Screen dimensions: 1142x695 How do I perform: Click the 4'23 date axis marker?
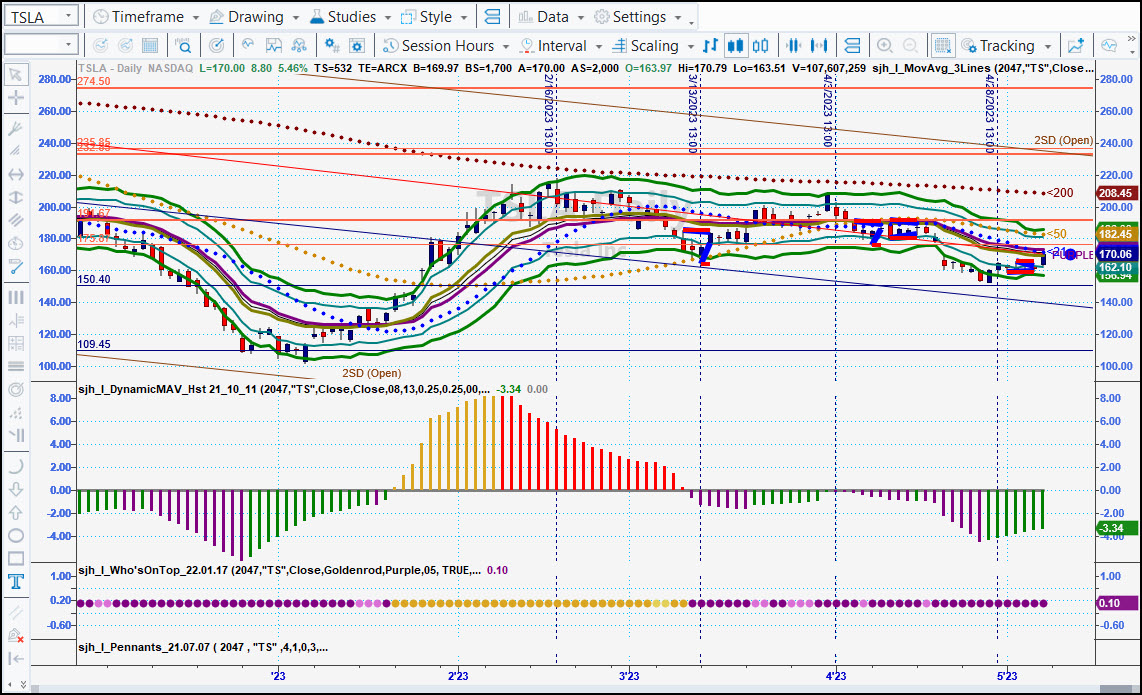coord(835,676)
